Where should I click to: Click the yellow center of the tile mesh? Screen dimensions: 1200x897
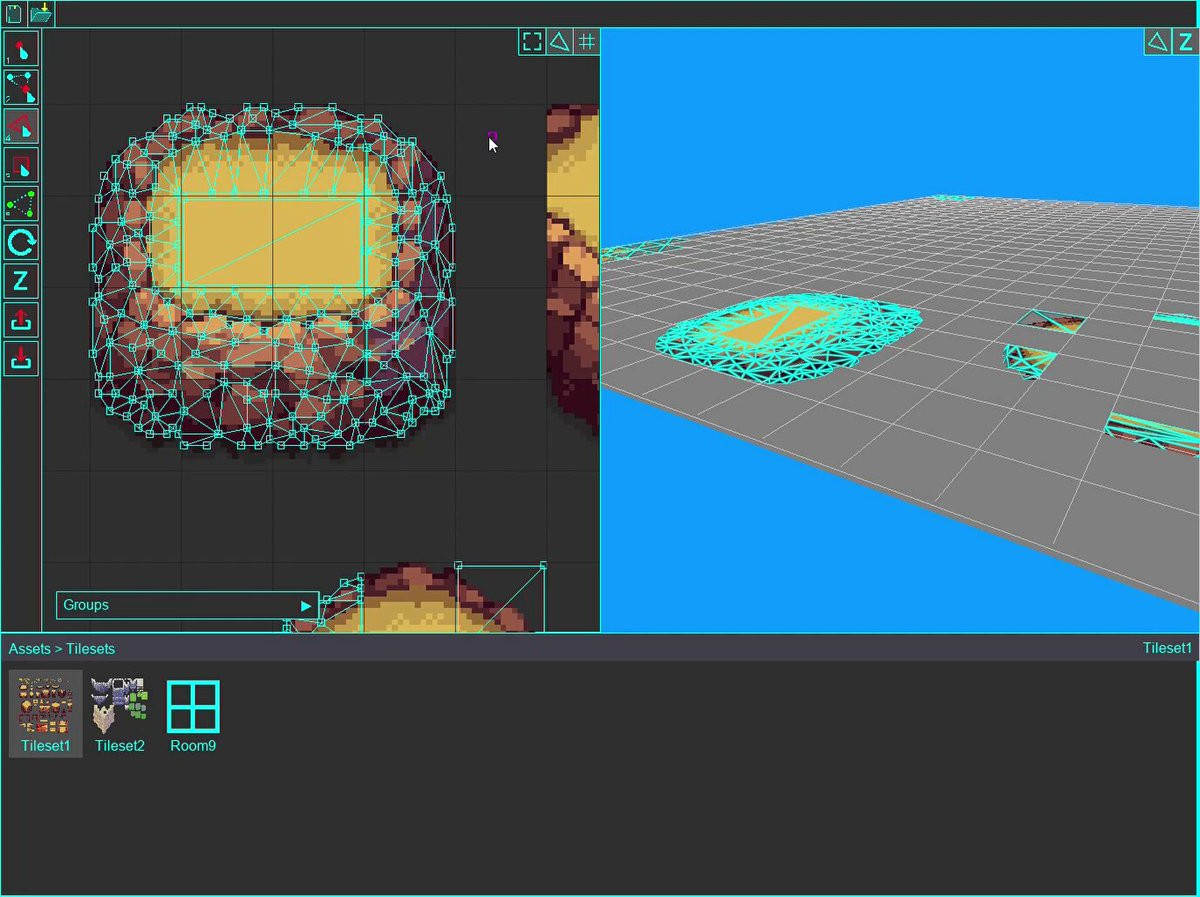pos(272,241)
